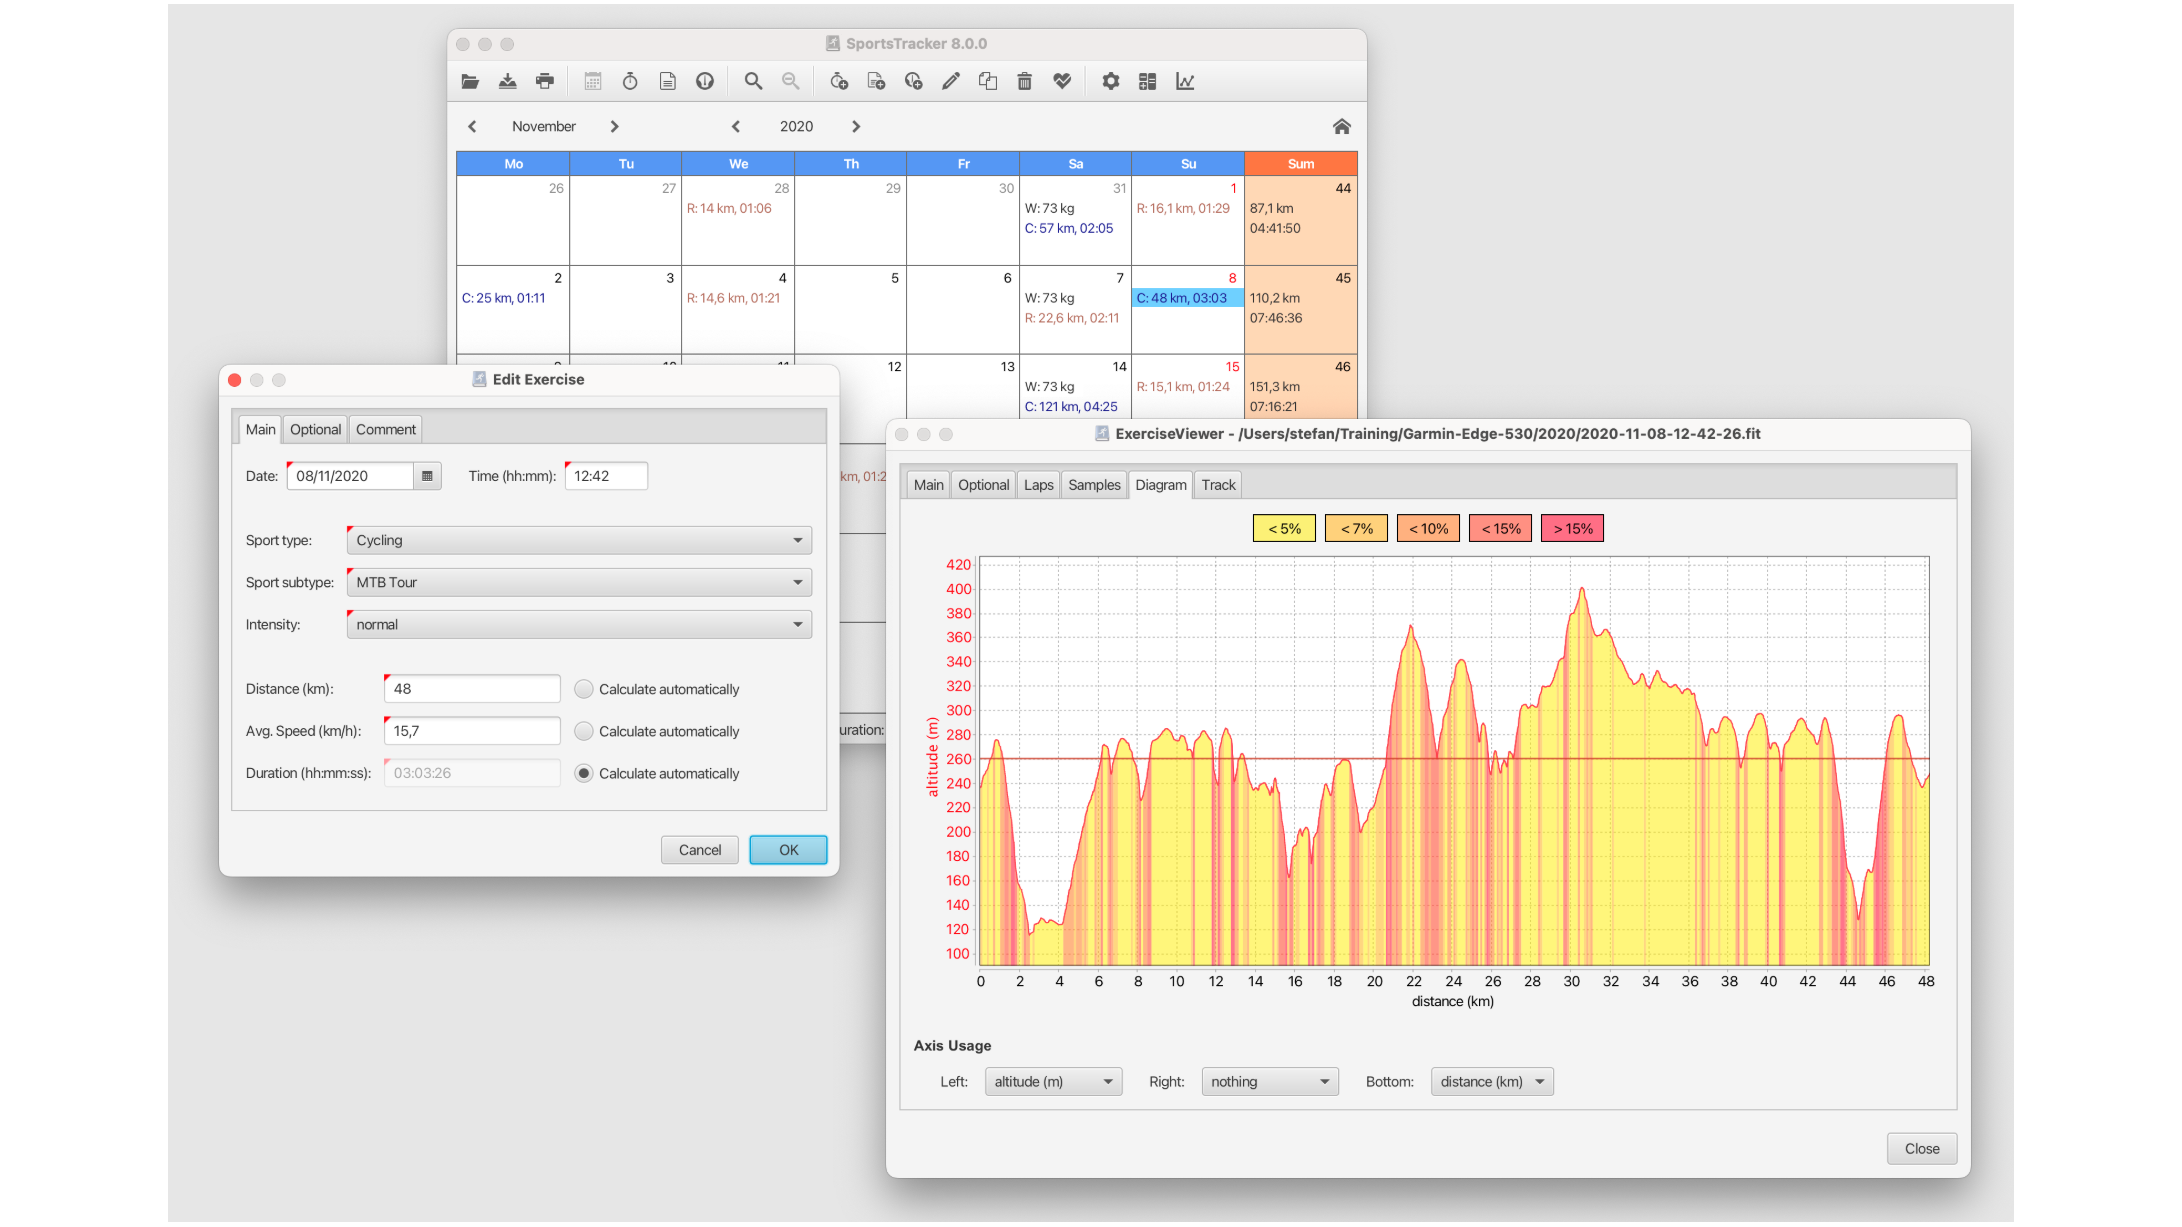The width and height of the screenshot is (2182, 1227).
Task: Click the > 15% slope color legend swatch
Action: pyautogui.click(x=1573, y=529)
